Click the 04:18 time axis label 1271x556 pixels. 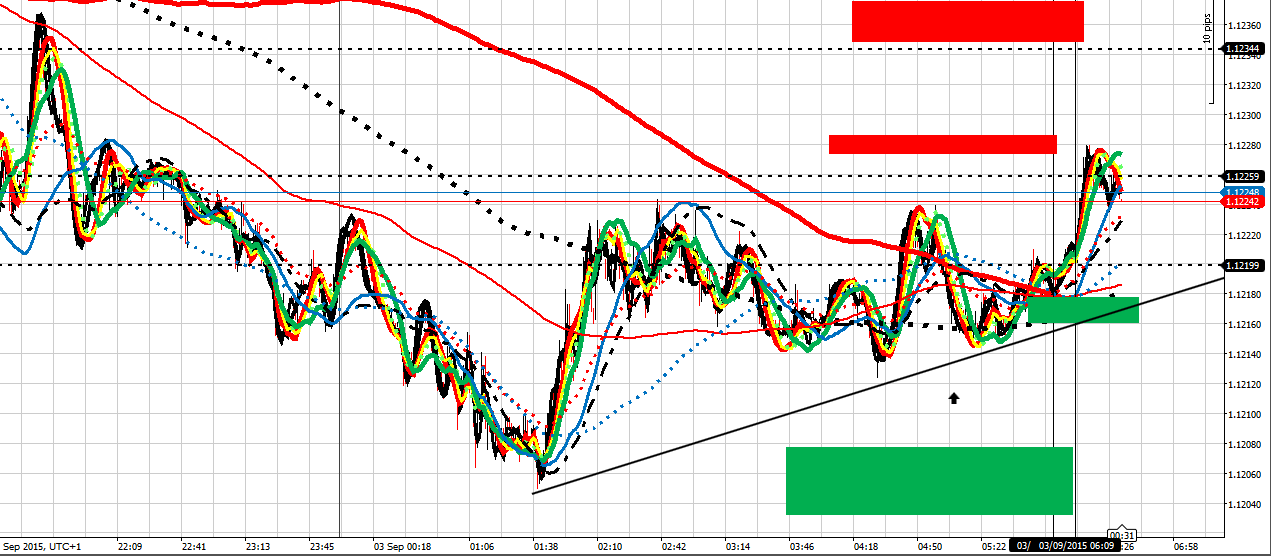click(x=866, y=547)
